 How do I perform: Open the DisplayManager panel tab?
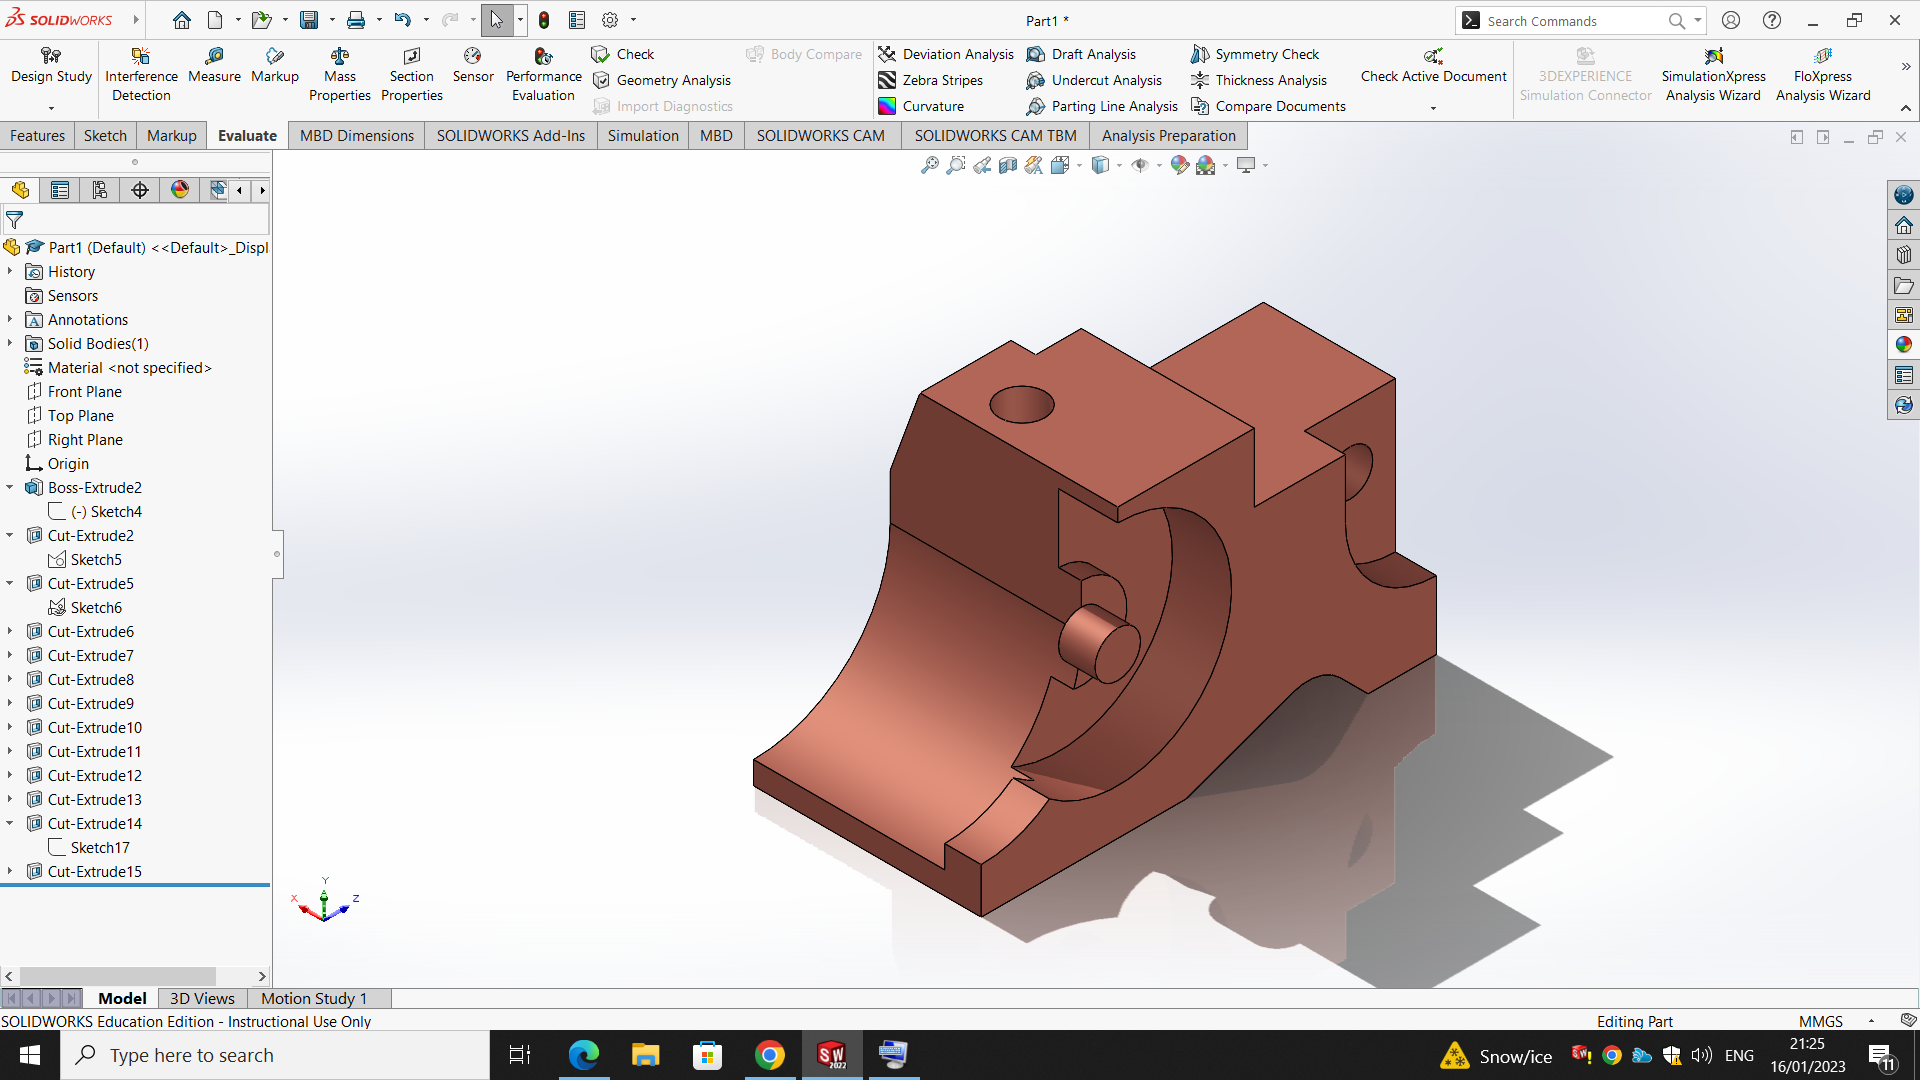point(180,190)
